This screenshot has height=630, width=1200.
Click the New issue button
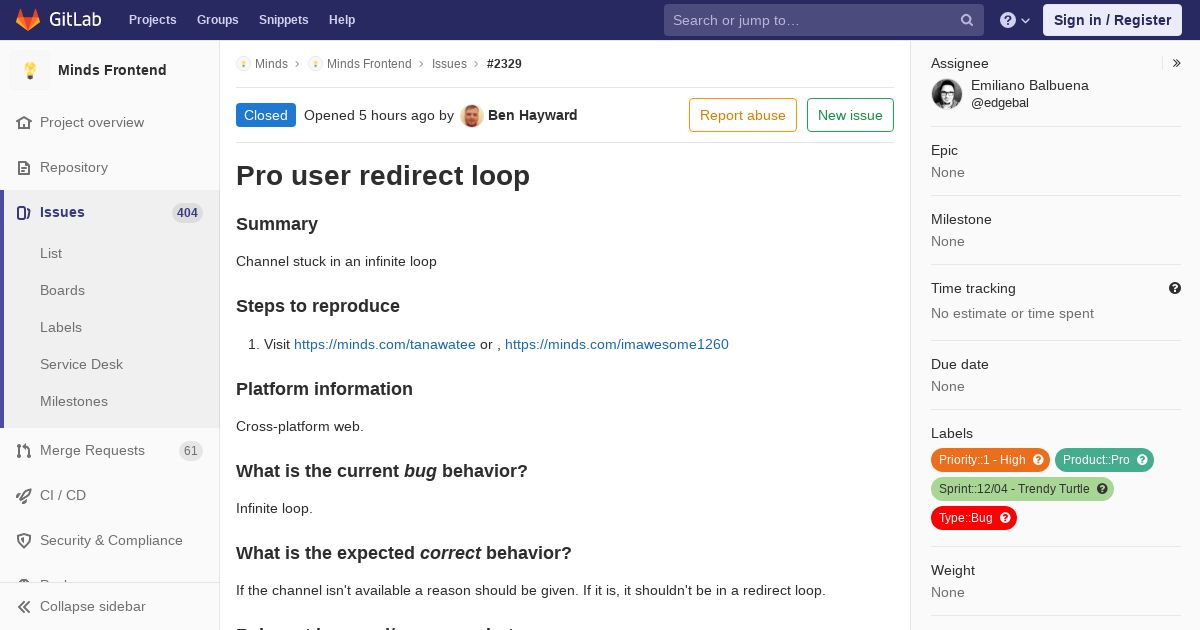850,115
